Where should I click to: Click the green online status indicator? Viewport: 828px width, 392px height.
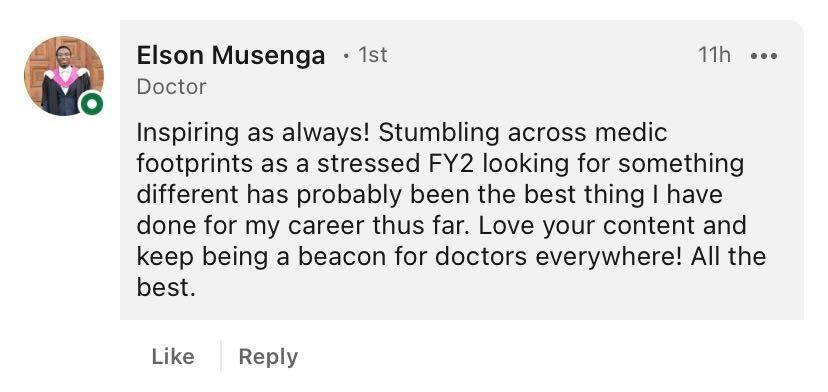[x=91, y=104]
